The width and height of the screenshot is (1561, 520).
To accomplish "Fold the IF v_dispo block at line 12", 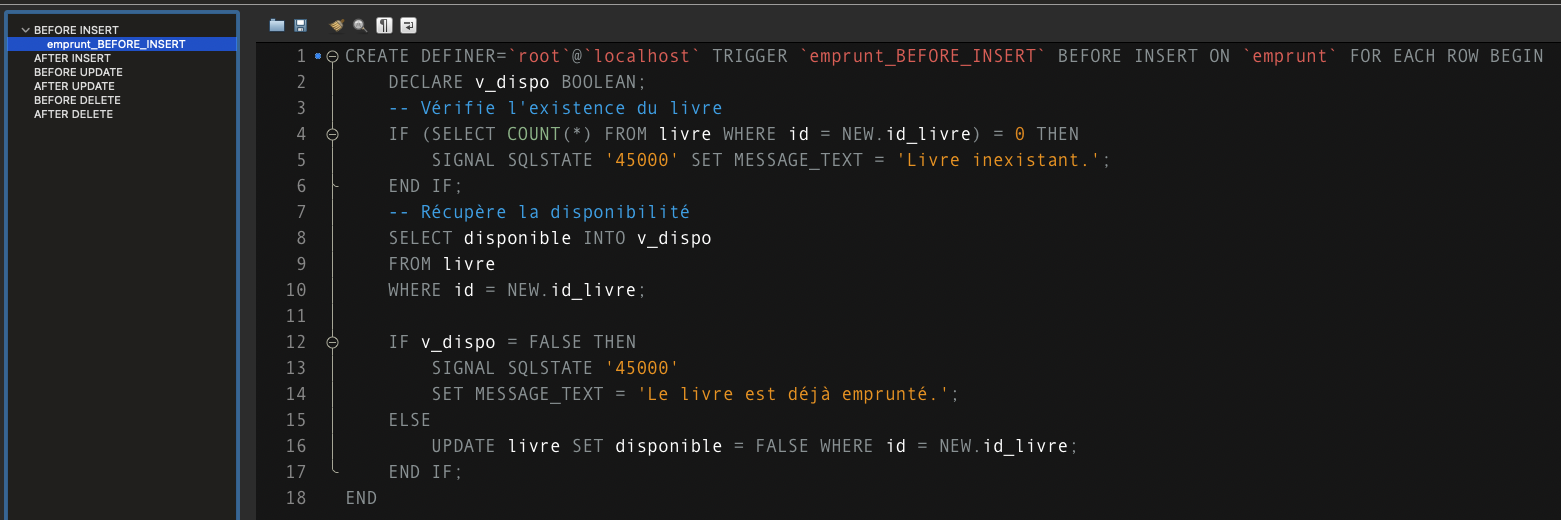I will pos(333,342).
